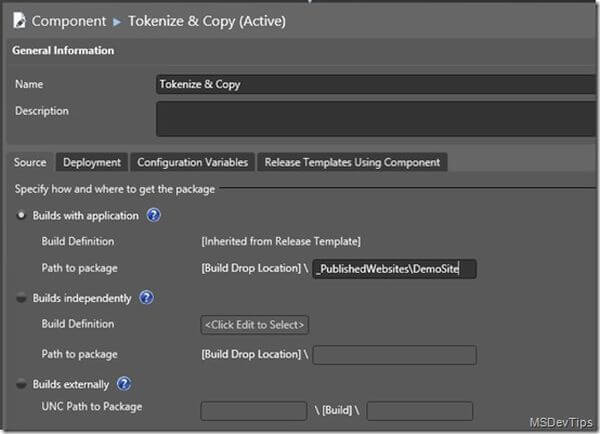Select Builds externally option
The image size is (600, 434).
22,383
